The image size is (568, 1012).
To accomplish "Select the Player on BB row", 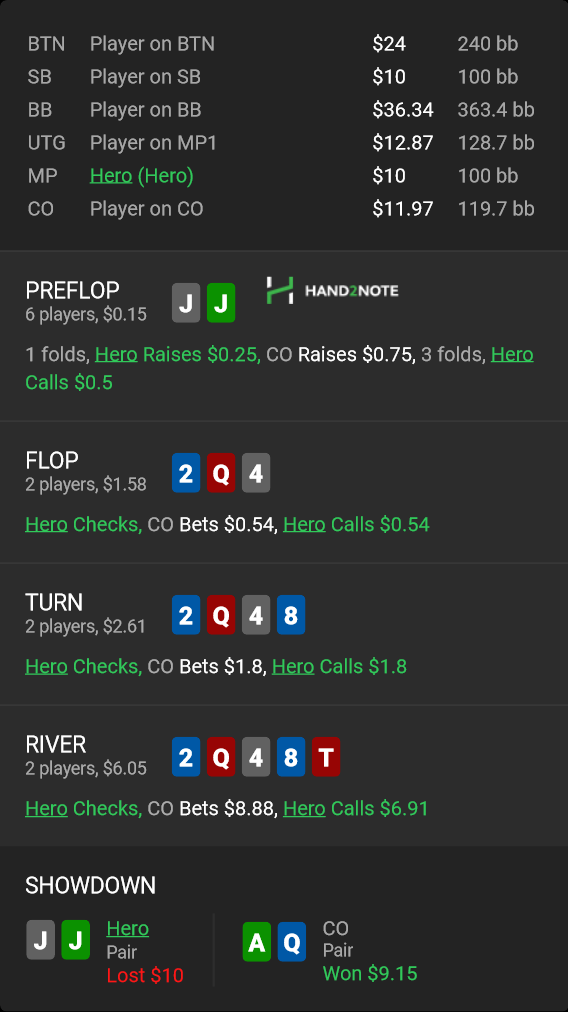I will tap(281, 110).
